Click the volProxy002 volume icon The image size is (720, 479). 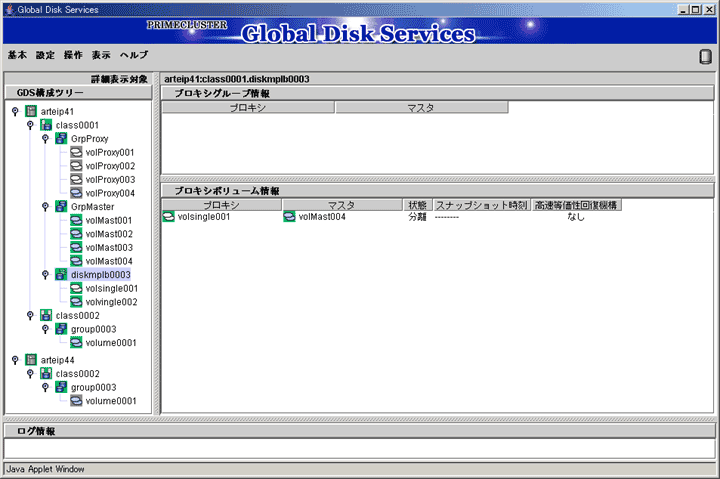[76, 166]
